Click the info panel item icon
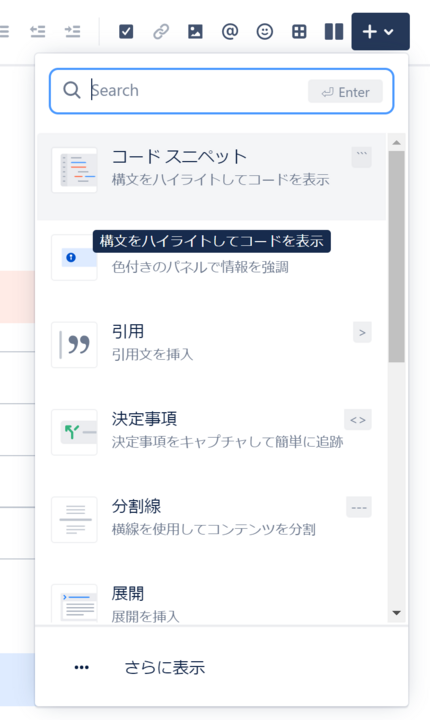Image resolution: width=430 pixels, height=720 pixels. click(x=74, y=258)
